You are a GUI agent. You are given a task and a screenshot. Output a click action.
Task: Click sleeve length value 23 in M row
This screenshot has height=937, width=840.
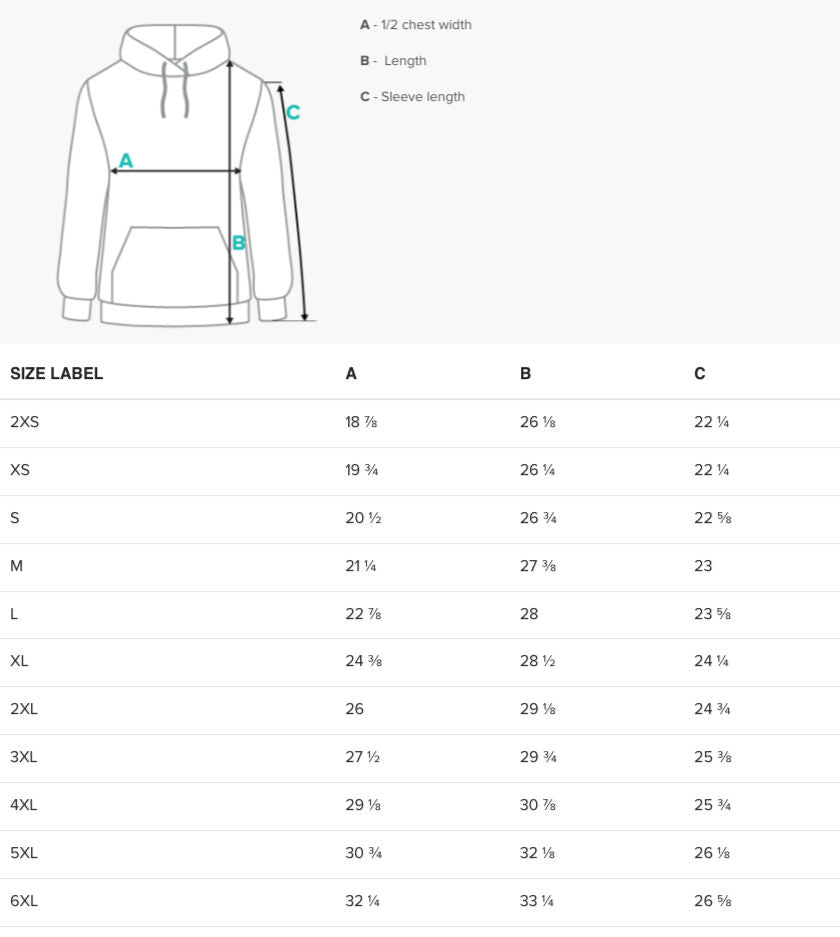703,566
